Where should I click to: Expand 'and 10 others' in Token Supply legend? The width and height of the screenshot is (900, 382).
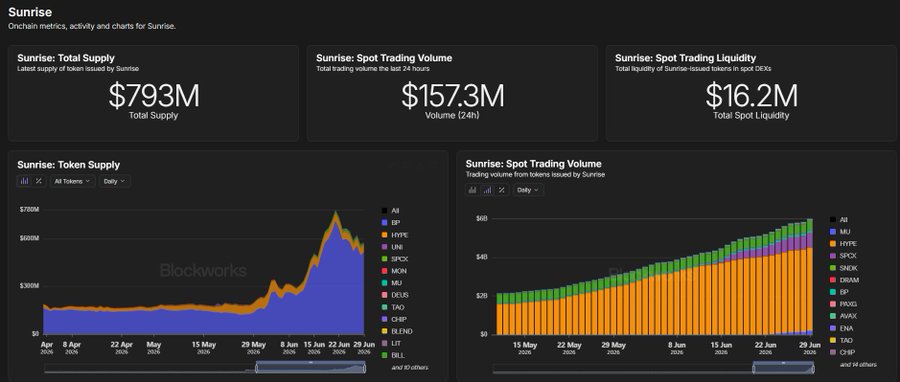[409, 367]
